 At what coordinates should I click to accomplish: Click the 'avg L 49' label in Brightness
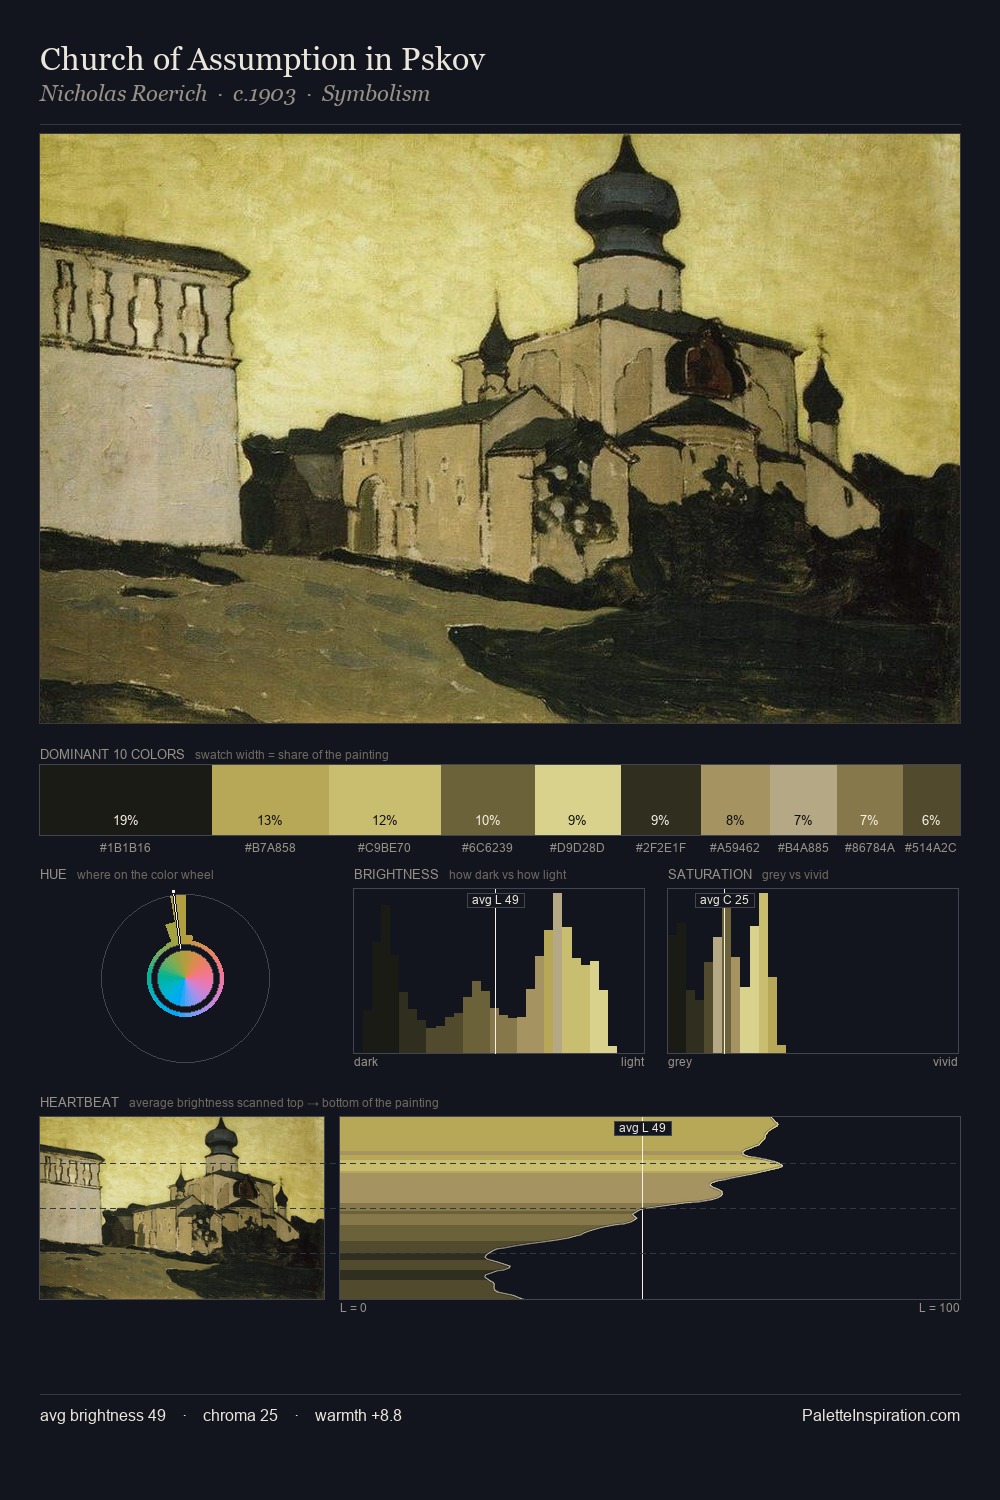pyautogui.click(x=495, y=900)
